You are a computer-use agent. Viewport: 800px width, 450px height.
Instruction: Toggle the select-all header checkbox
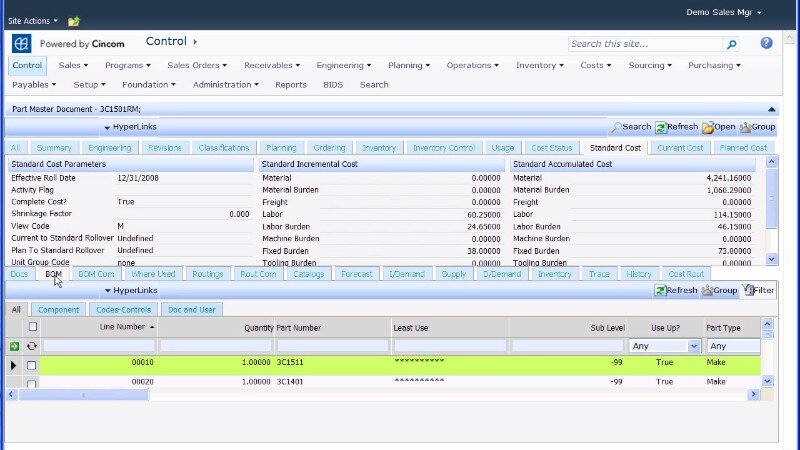pos(32,327)
